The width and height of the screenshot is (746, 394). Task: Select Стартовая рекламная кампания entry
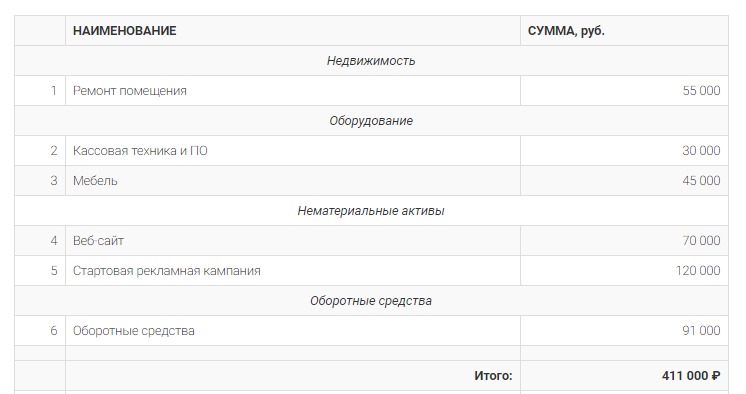point(167,271)
